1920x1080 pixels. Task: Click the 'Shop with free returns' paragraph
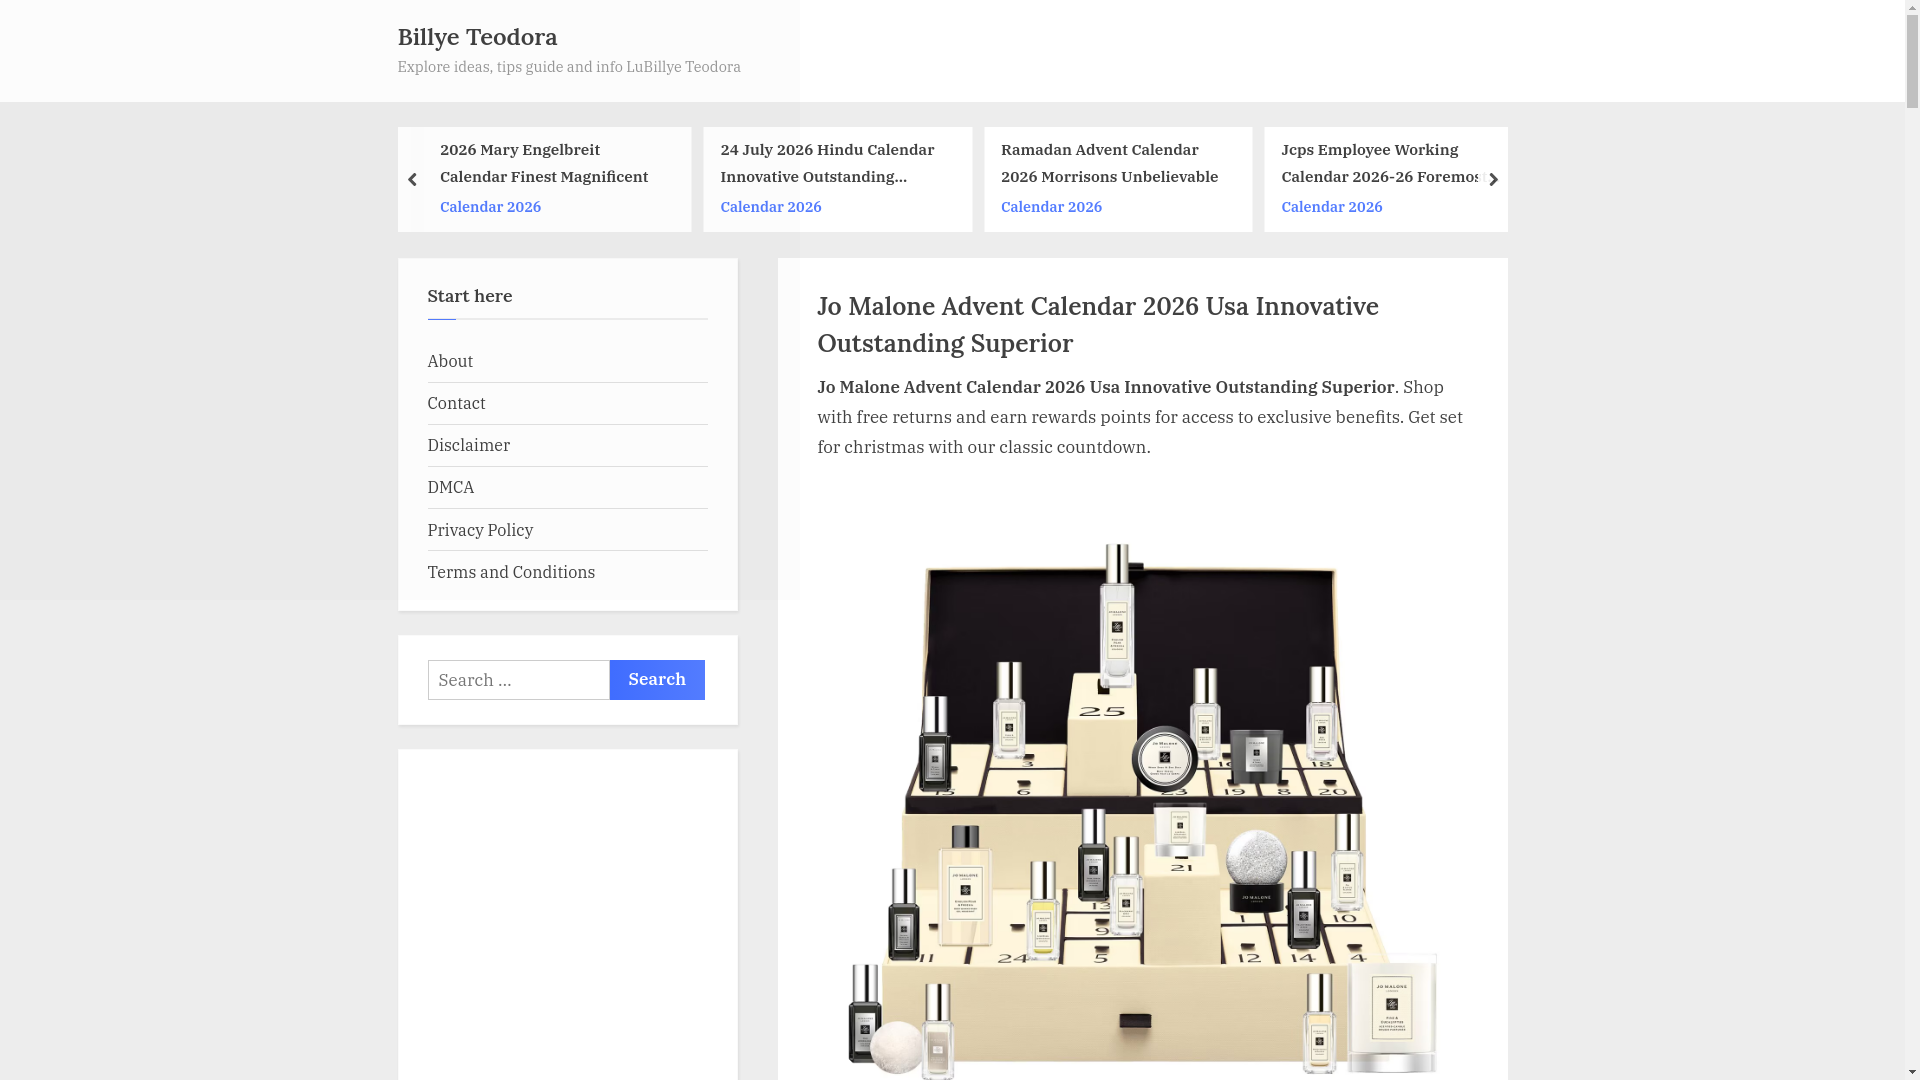click(1140, 417)
